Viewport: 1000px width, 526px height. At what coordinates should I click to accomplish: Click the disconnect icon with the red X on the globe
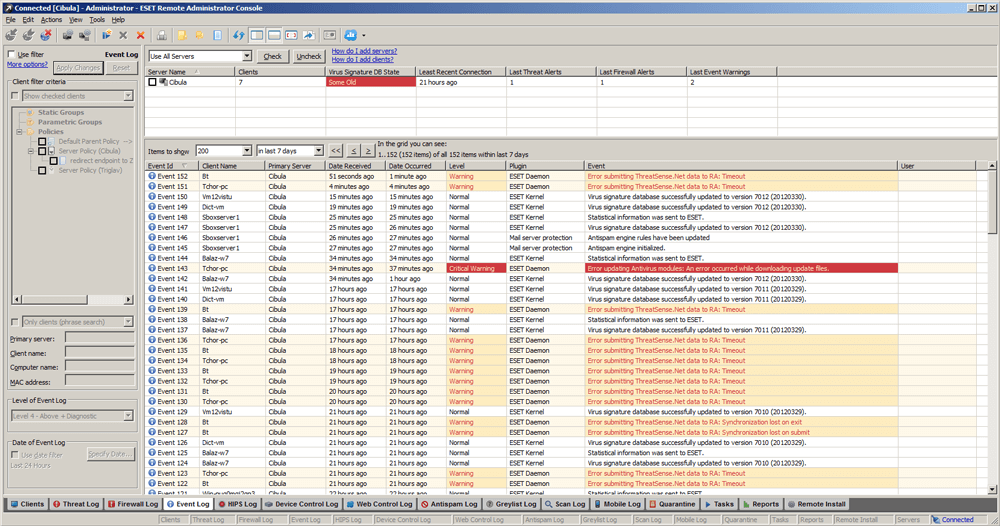click(x=45, y=35)
